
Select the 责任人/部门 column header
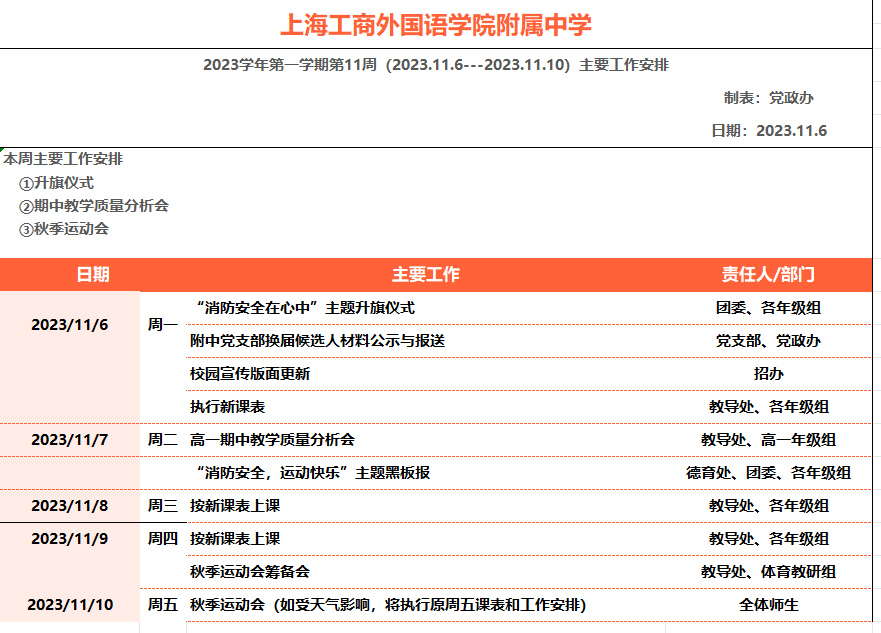[x=768, y=275]
